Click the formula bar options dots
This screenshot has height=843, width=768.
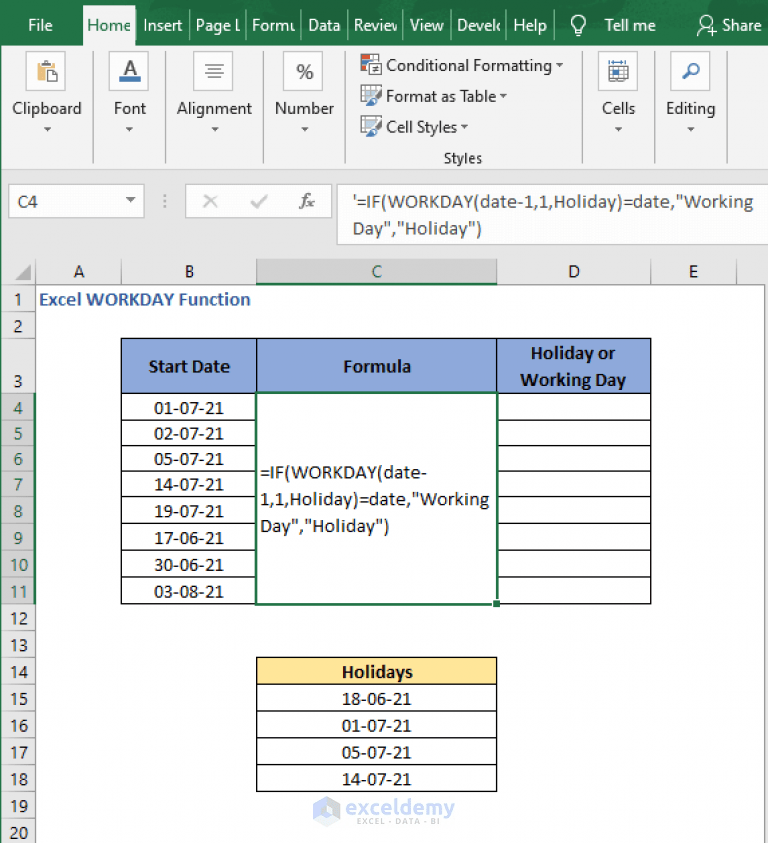click(165, 202)
